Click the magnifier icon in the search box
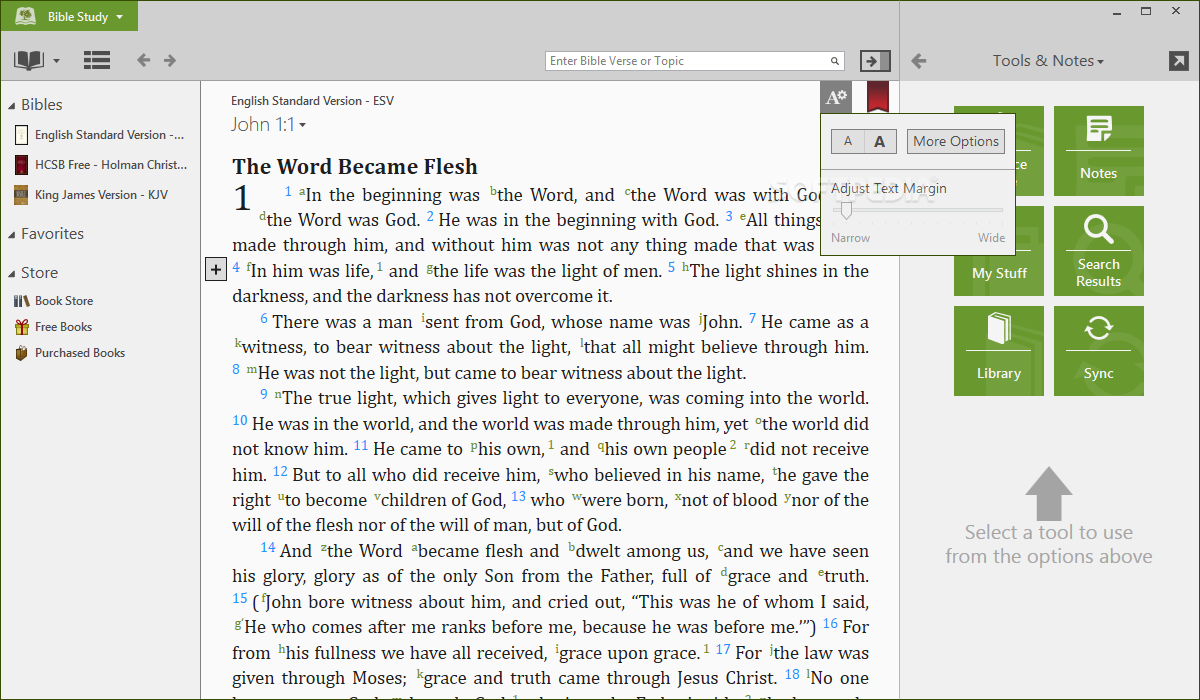Image resolution: width=1200 pixels, height=700 pixels. click(x=835, y=61)
